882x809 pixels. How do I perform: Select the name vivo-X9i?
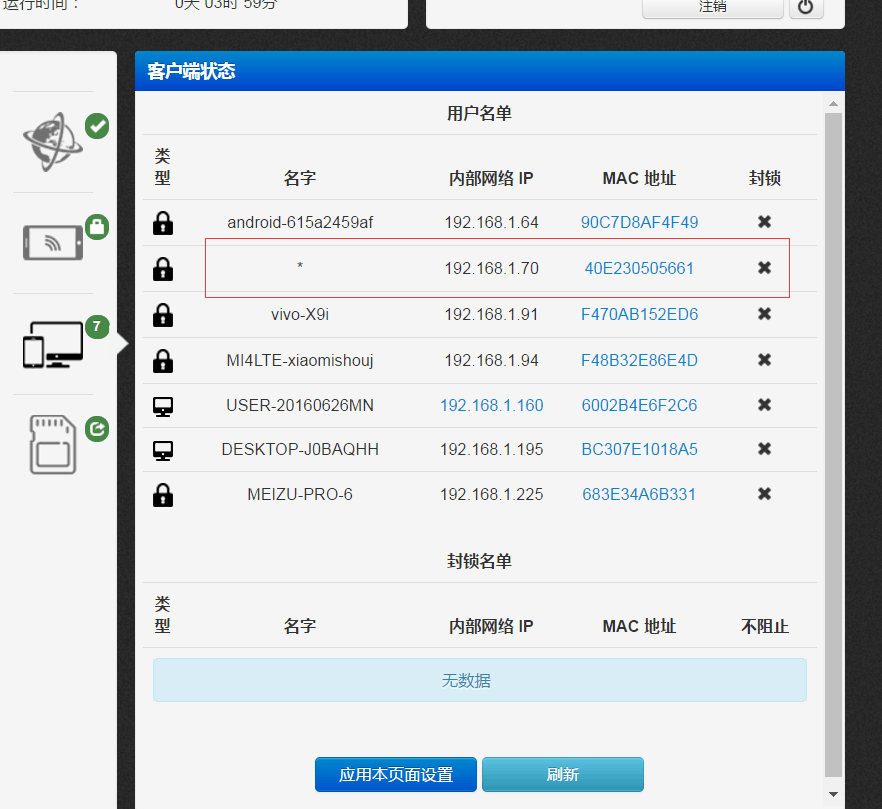[x=300, y=314]
